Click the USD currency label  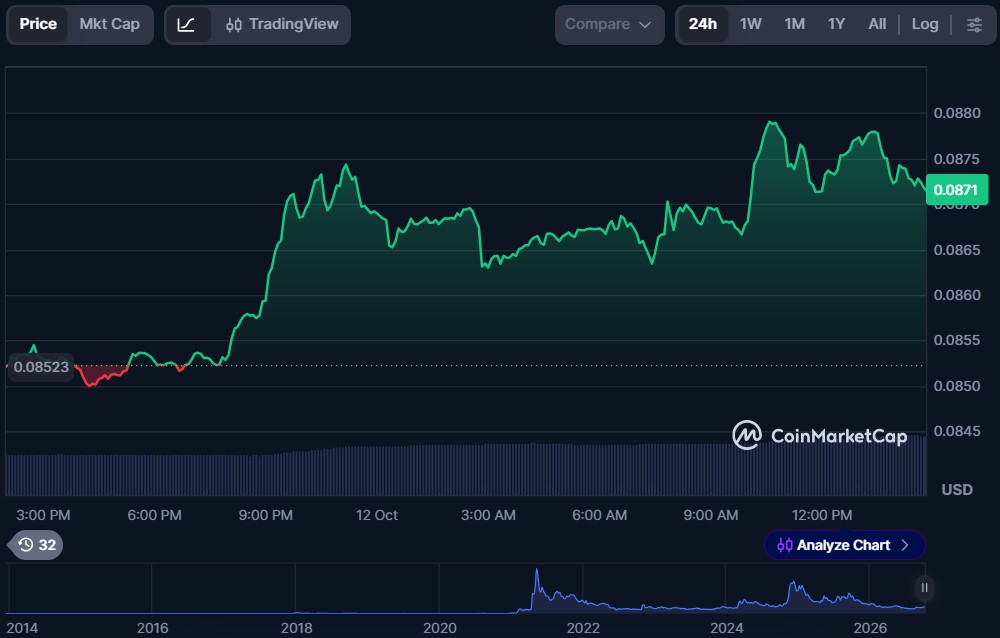(957, 489)
